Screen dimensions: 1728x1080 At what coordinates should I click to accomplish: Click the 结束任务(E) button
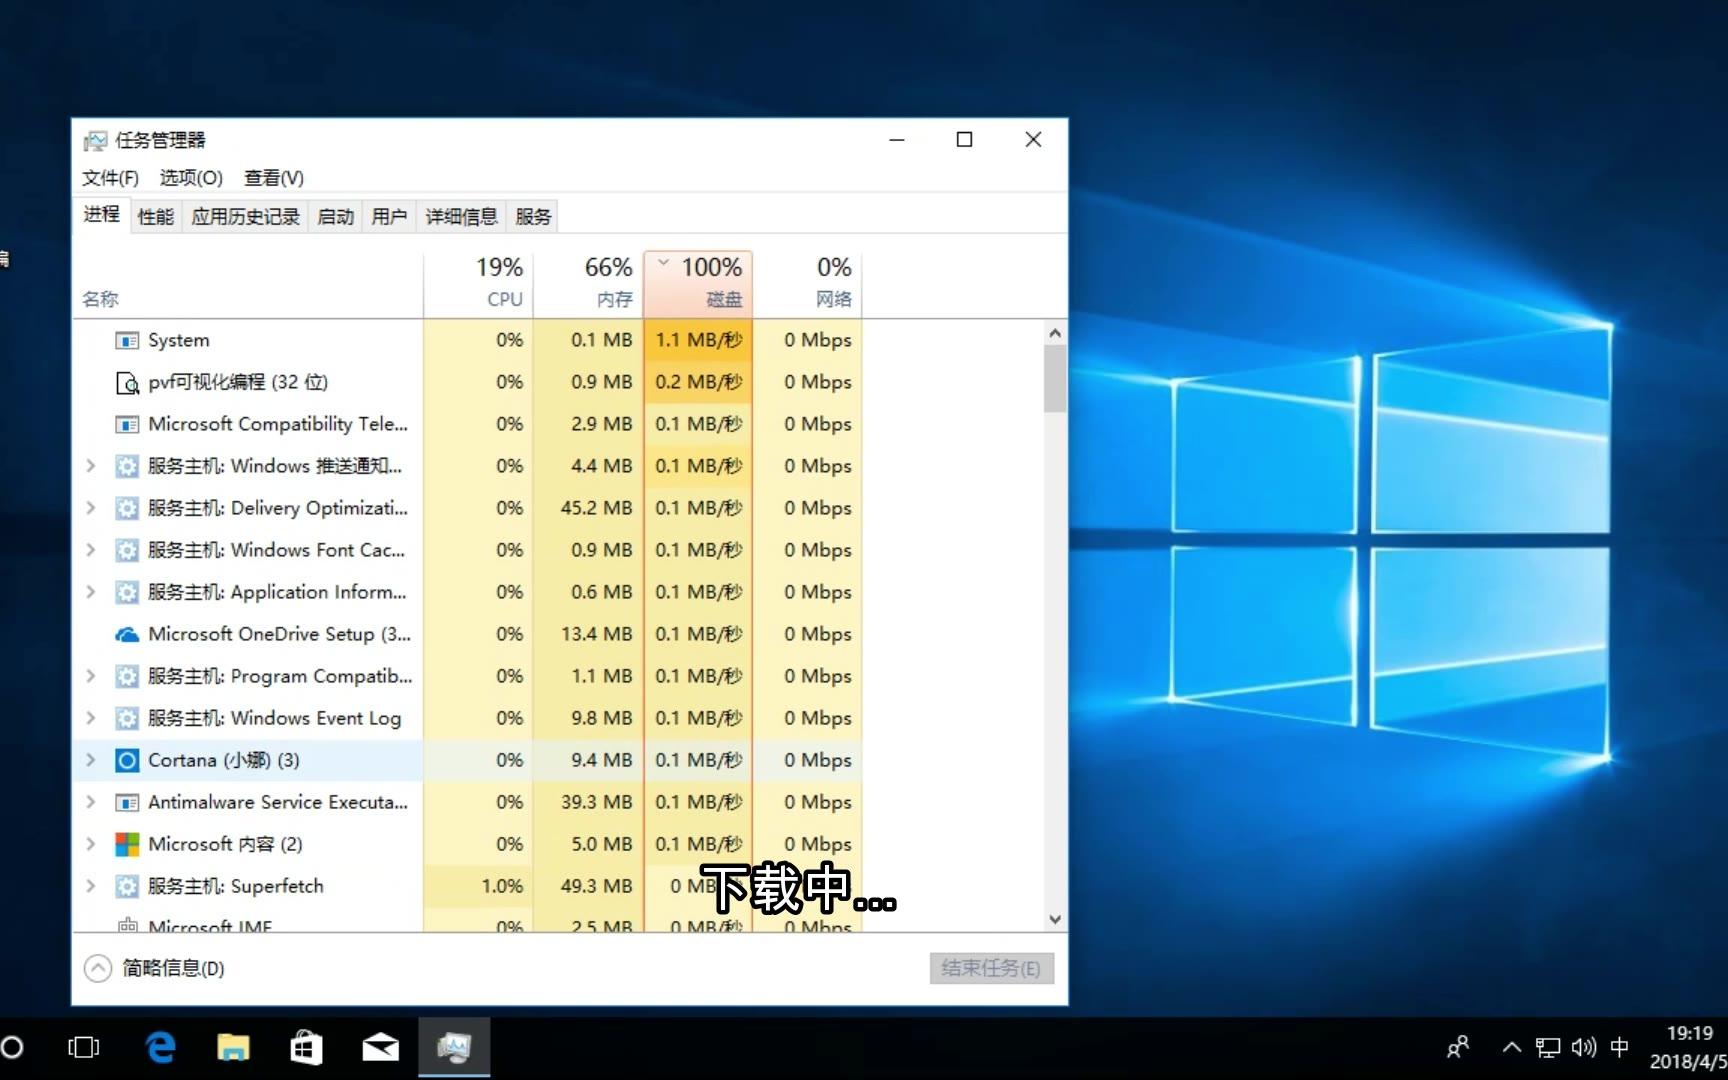pyautogui.click(x=991, y=969)
